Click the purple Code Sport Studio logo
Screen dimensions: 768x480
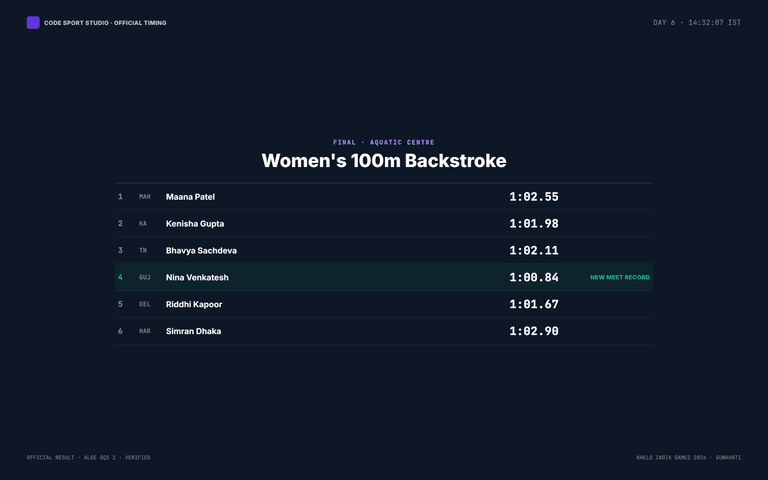(x=33, y=23)
